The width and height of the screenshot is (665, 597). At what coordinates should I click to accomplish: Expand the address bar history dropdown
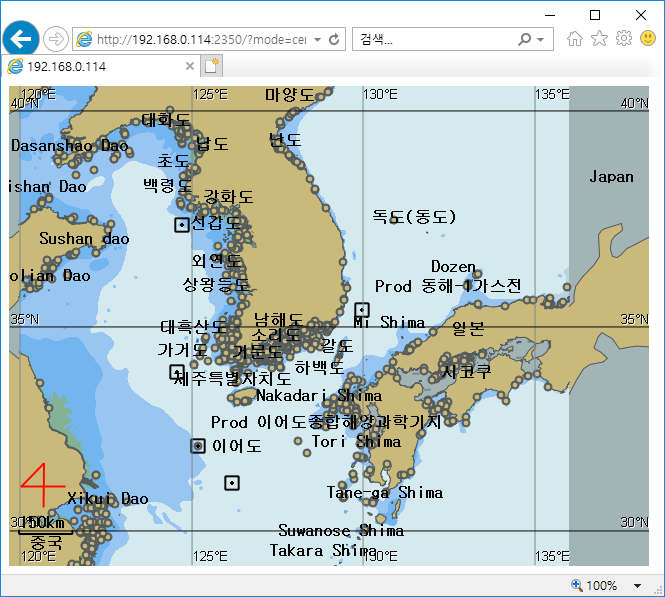[x=317, y=40]
